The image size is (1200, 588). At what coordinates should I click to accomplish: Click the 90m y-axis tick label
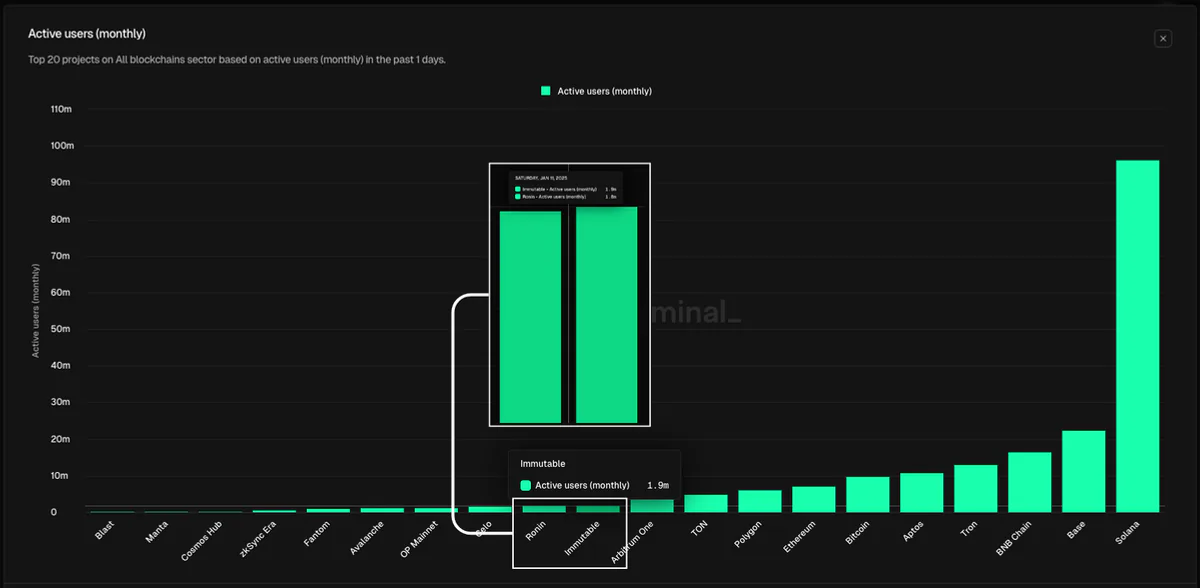coord(63,182)
